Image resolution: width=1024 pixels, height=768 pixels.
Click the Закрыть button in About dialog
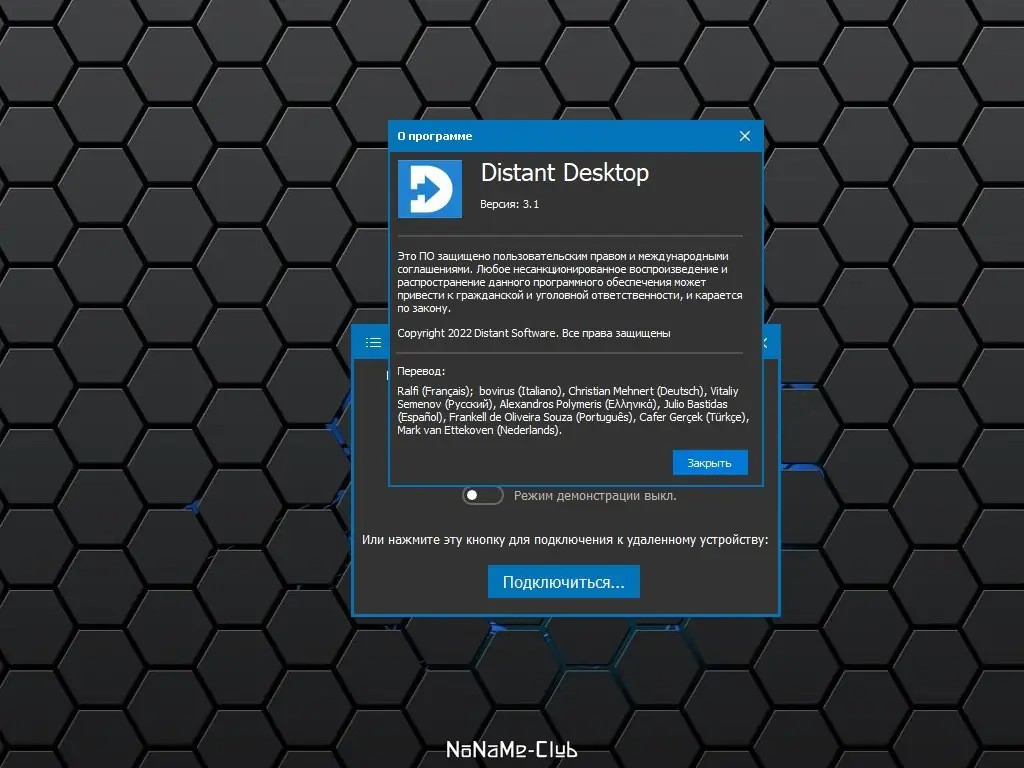[710, 462]
